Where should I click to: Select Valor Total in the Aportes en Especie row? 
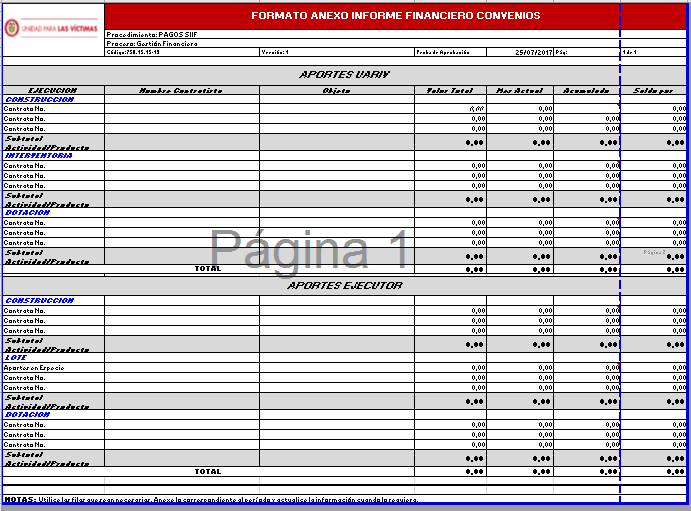(x=450, y=367)
